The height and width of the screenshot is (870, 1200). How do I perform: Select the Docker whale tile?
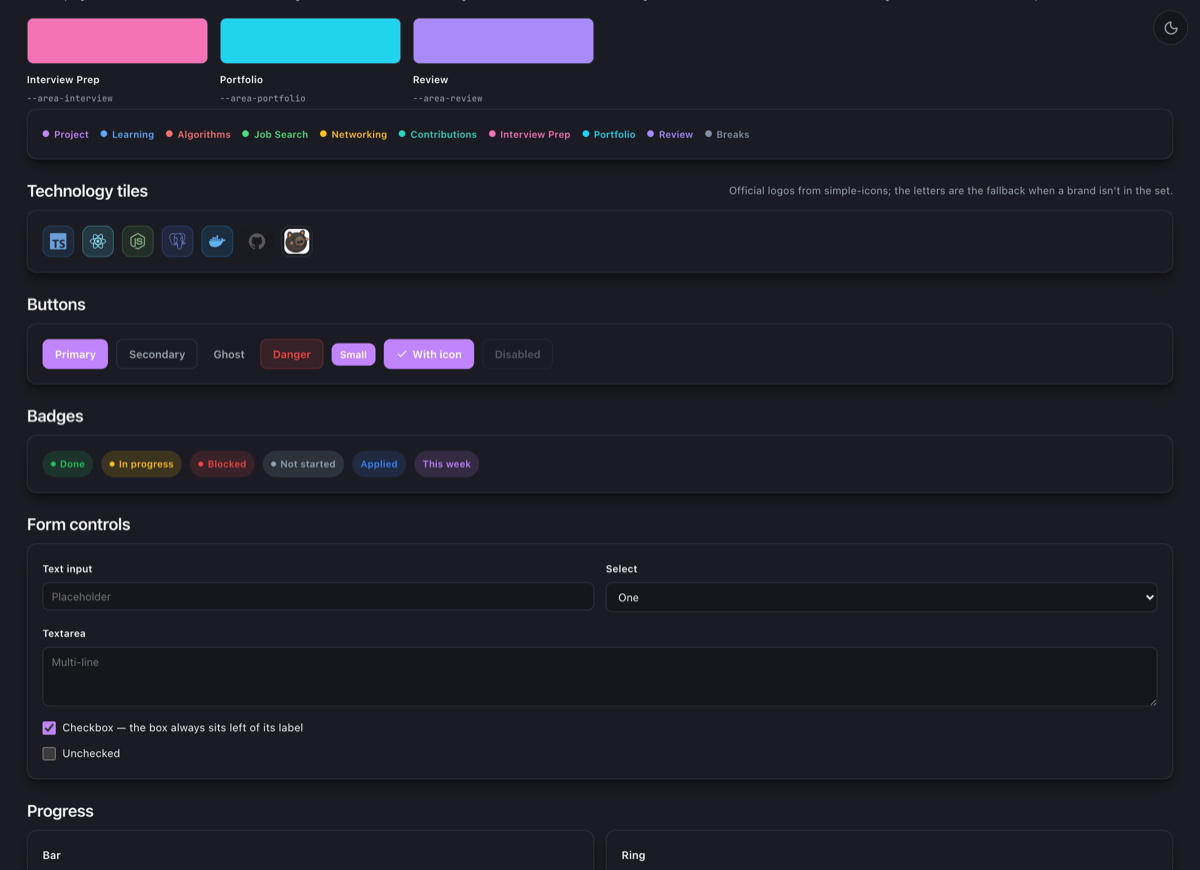pyautogui.click(x=217, y=241)
